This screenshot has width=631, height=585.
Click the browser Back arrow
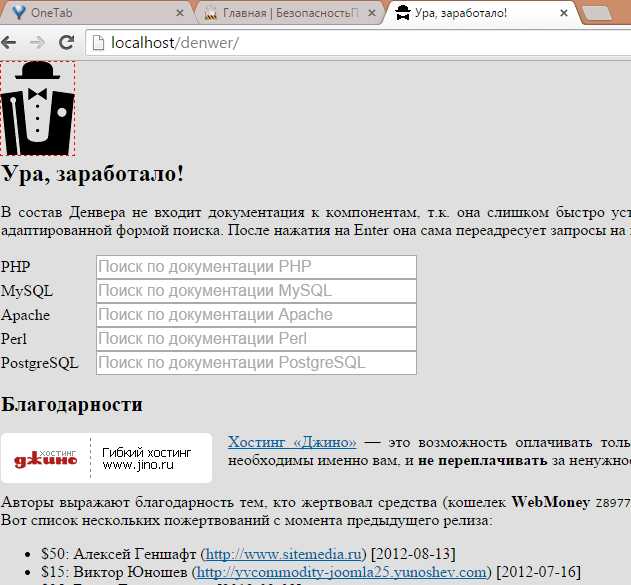pyautogui.click(x=8, y=42)
